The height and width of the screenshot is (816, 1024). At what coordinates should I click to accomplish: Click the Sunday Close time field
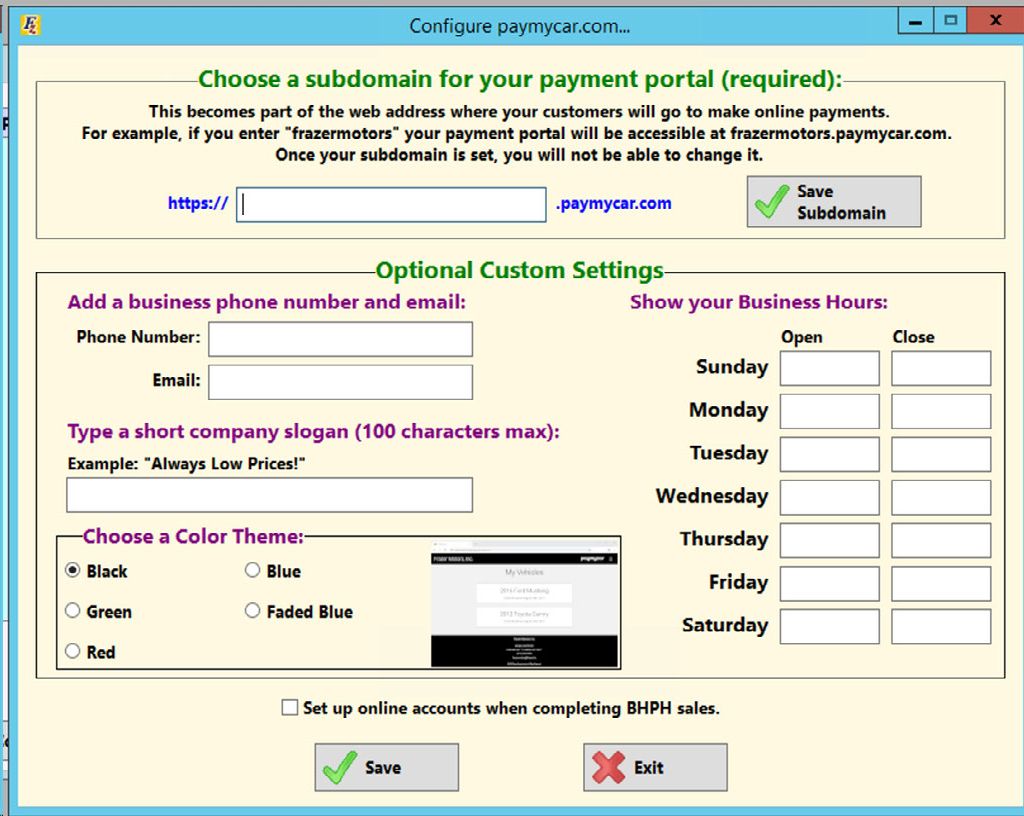941,369
